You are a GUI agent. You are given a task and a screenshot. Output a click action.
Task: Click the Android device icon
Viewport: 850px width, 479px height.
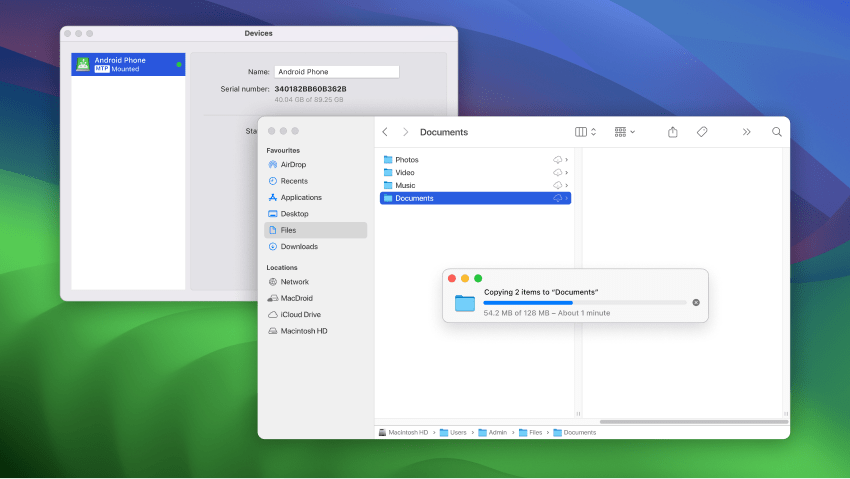83,64
